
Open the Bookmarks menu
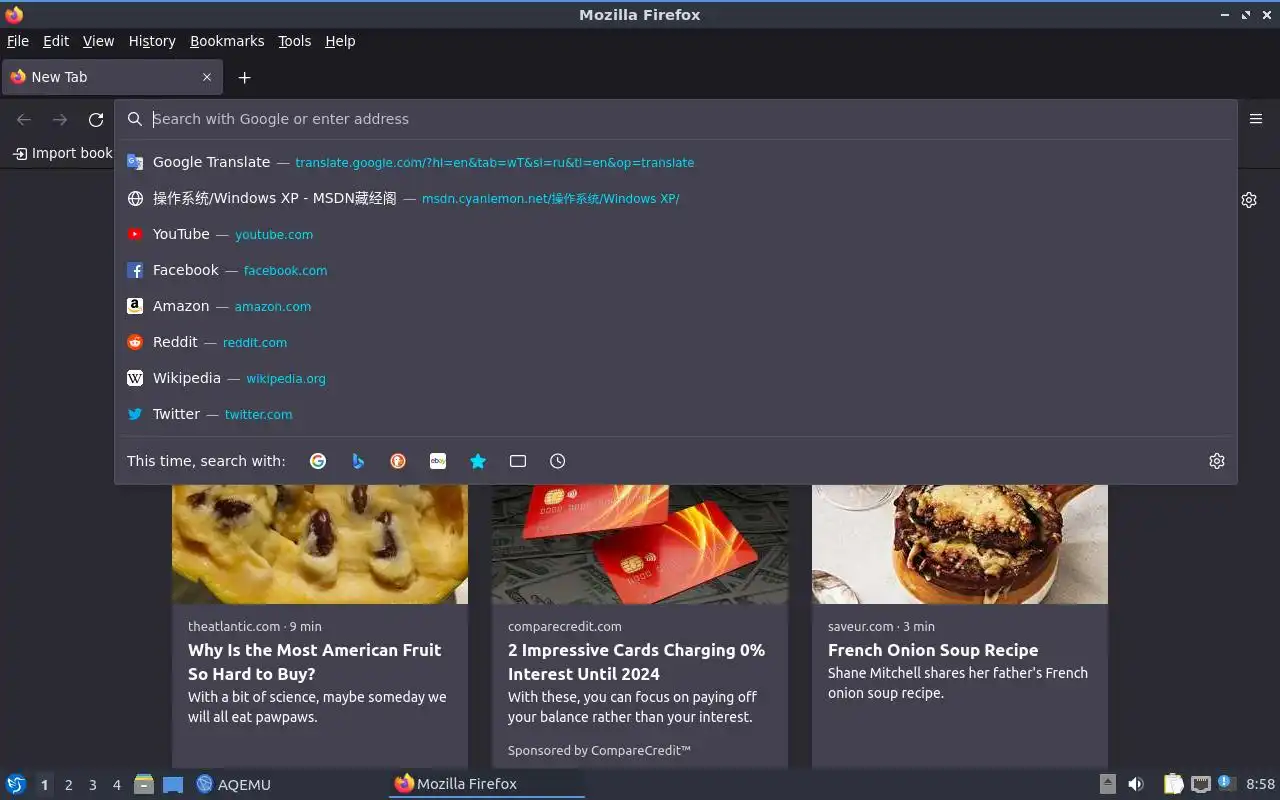[x=227, y=41]
